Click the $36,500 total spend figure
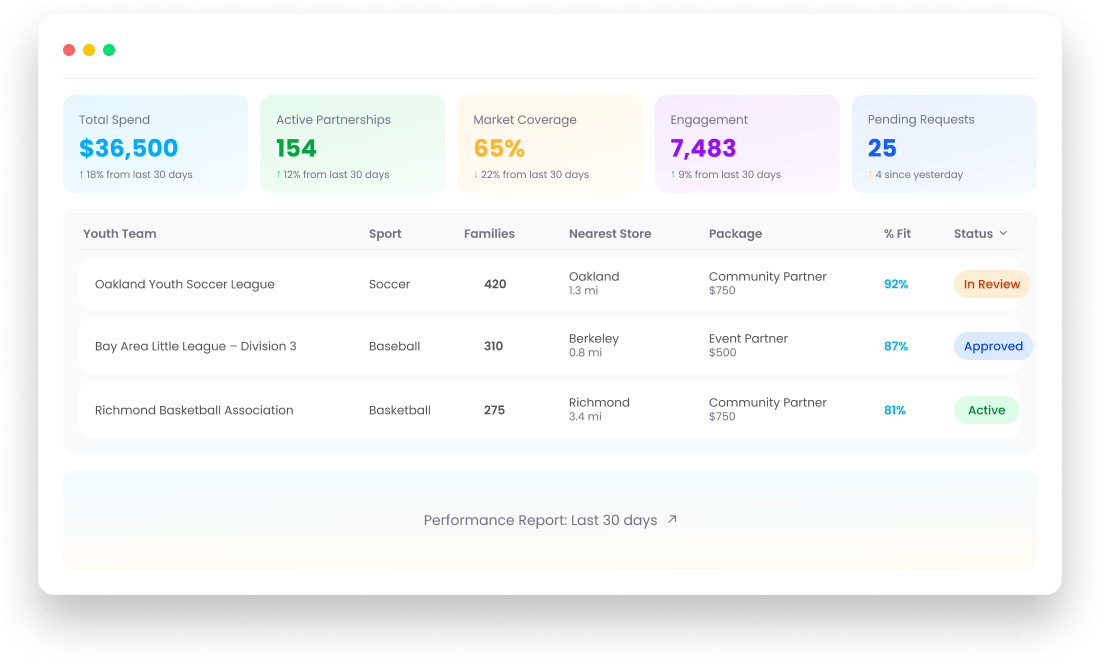 pos(128,148)
